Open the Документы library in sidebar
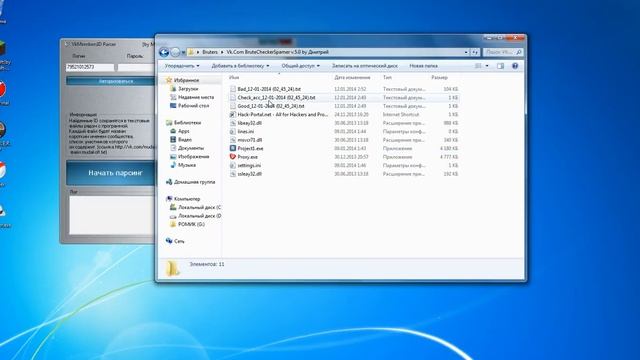 191,148
